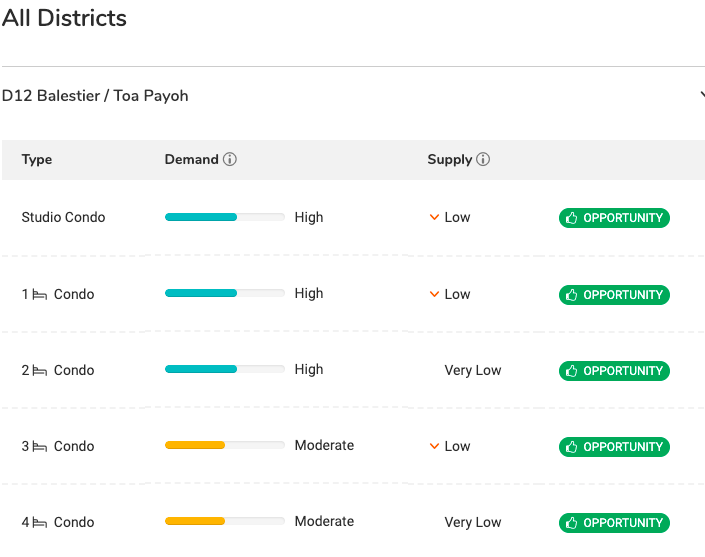Click the Studio Condo row label
Viewport: 705px width, 557px height.
click(63, 218)
